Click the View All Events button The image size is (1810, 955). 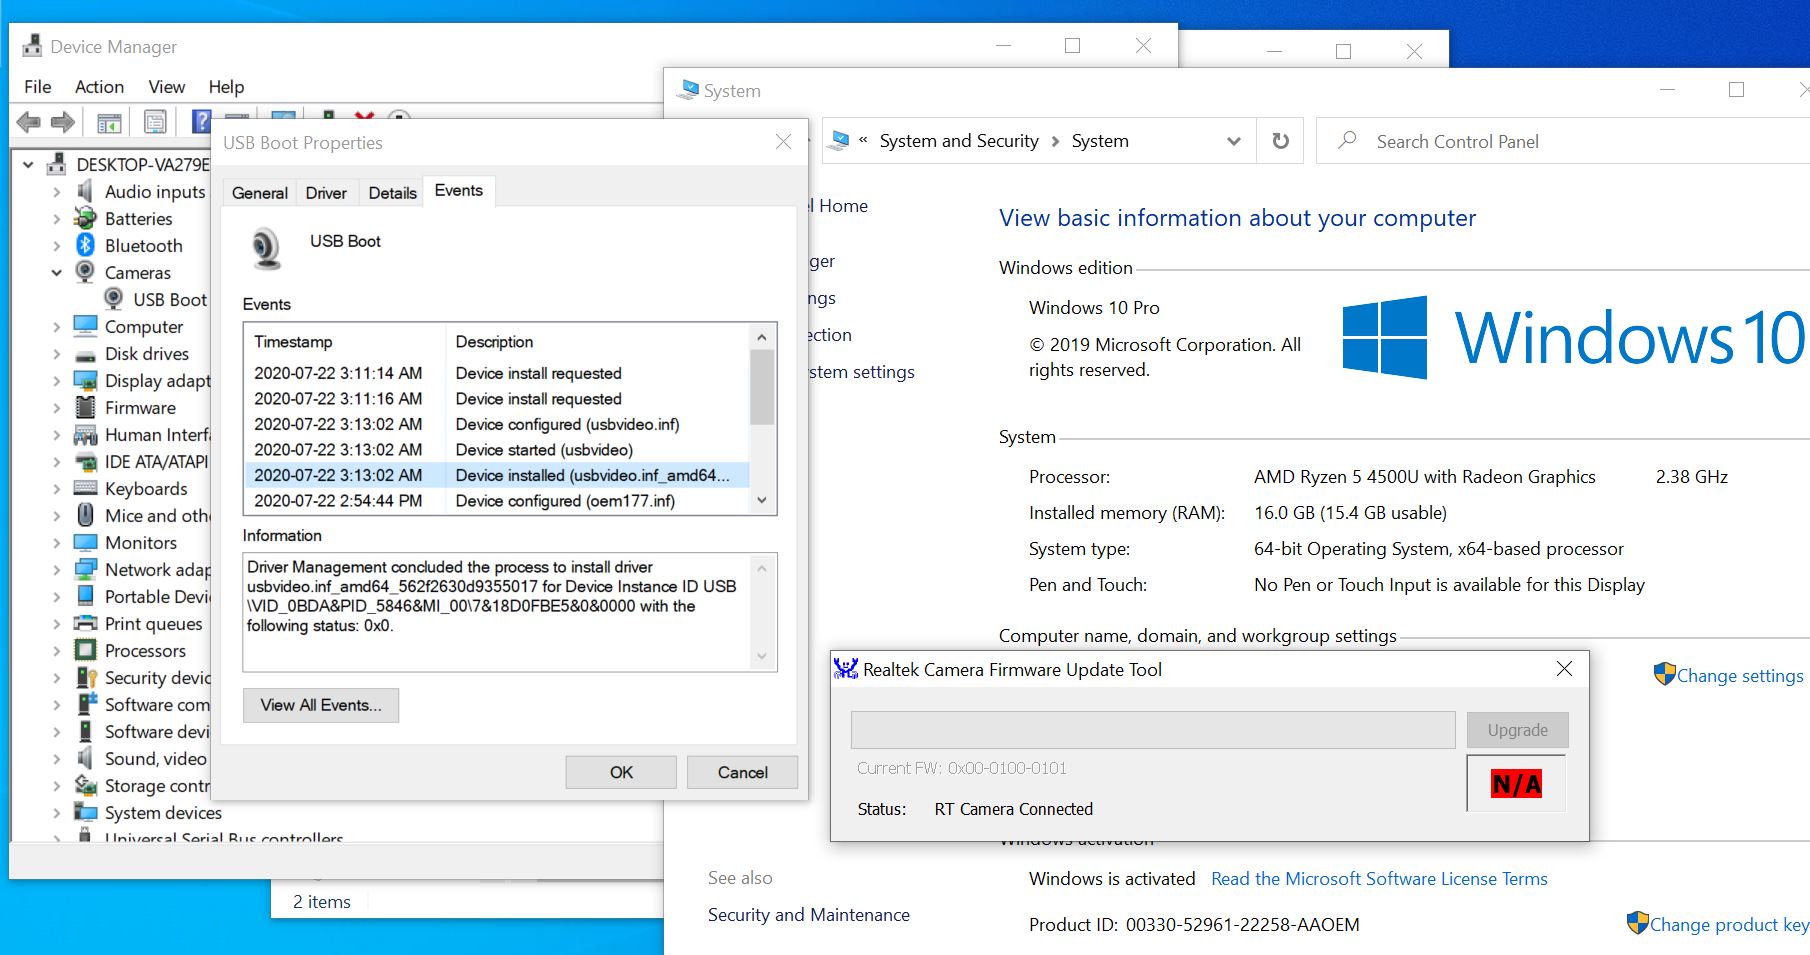(x=320, y=705)
